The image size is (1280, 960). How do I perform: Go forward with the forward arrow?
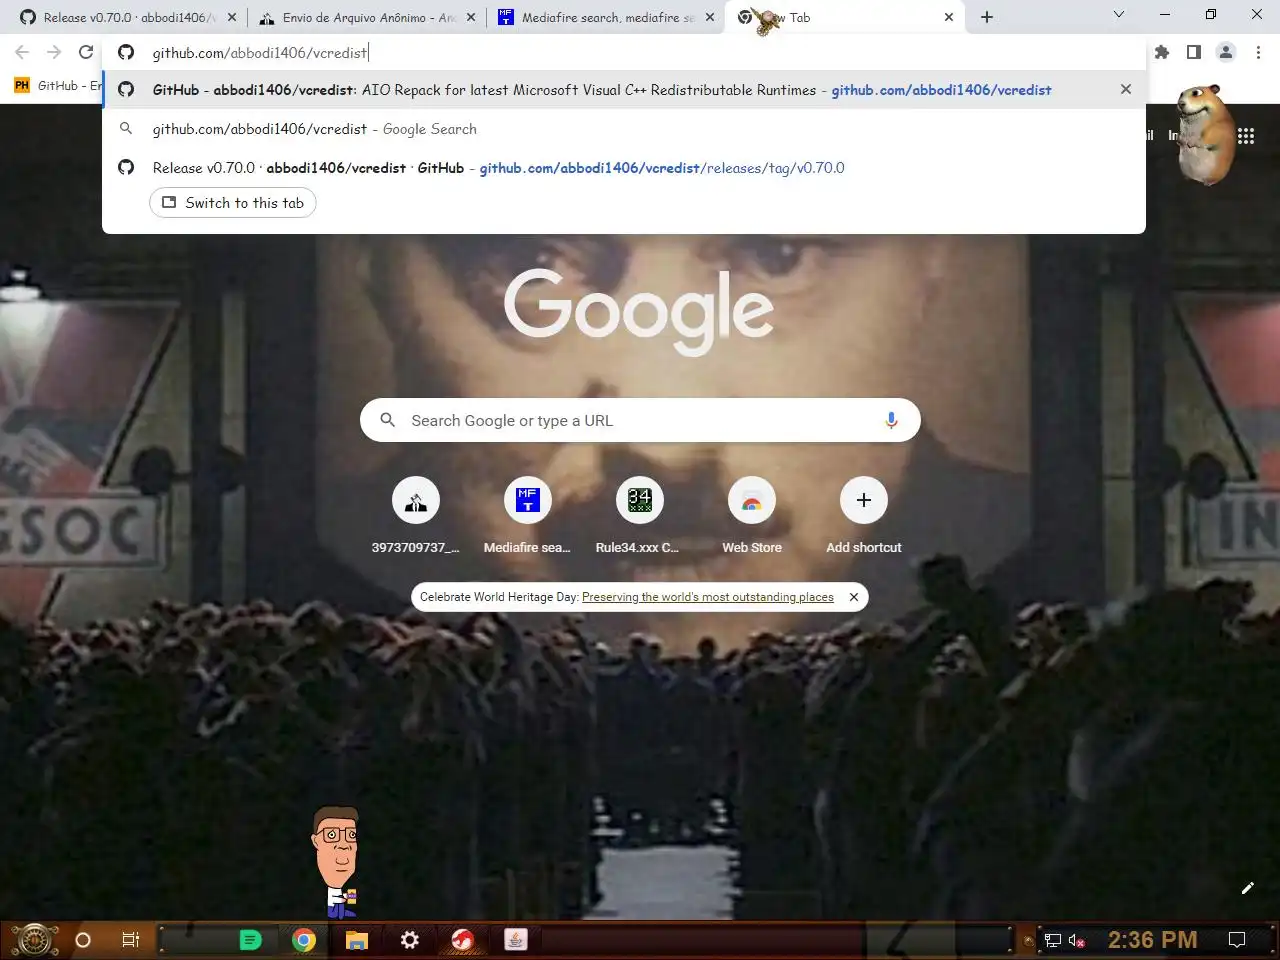54,52
